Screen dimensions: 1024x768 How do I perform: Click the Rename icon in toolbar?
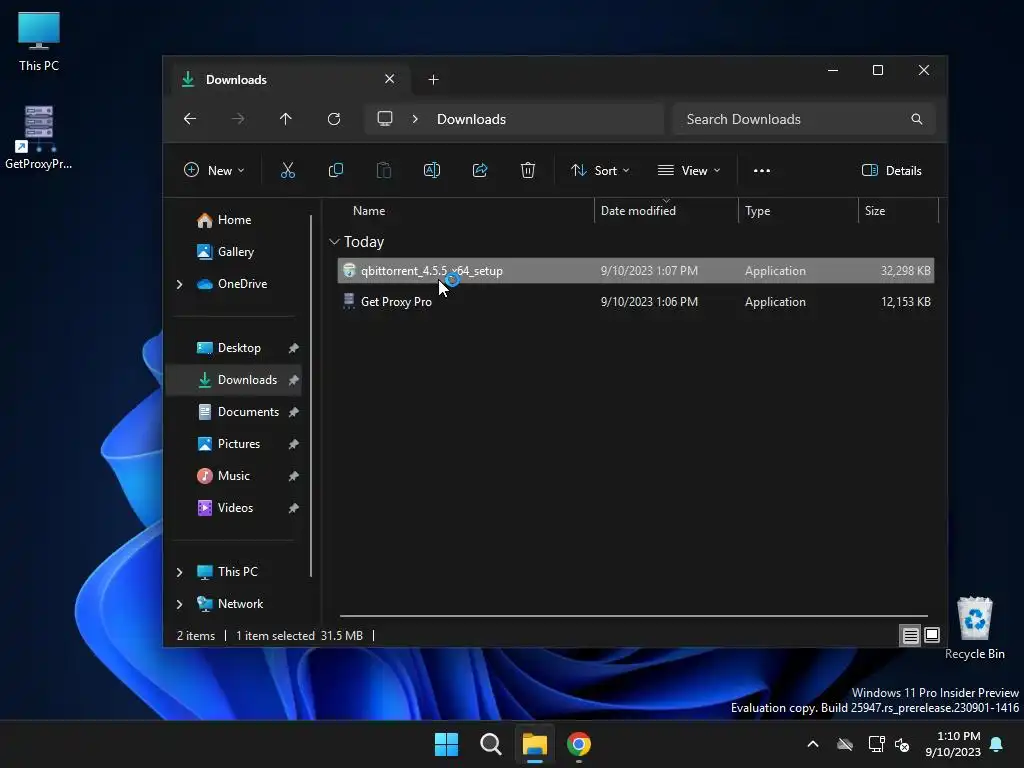tap(432, 170)
